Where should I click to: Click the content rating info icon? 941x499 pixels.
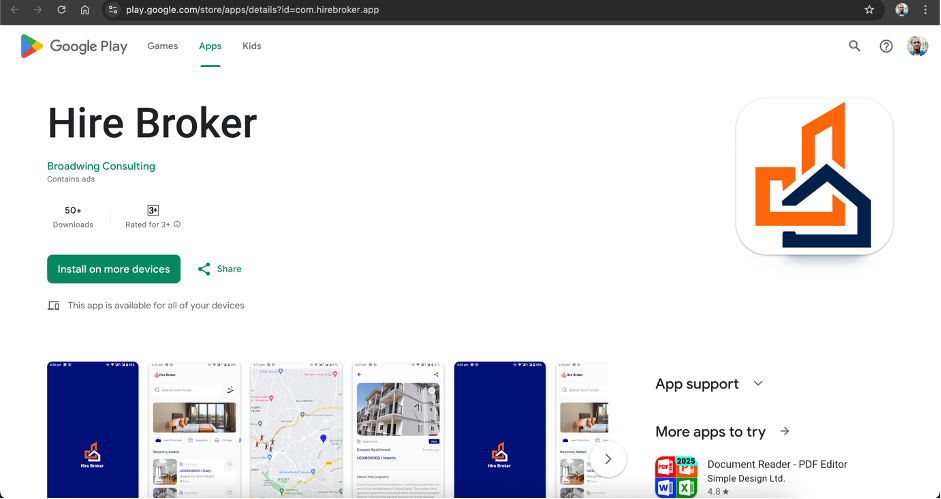point(178,225)
